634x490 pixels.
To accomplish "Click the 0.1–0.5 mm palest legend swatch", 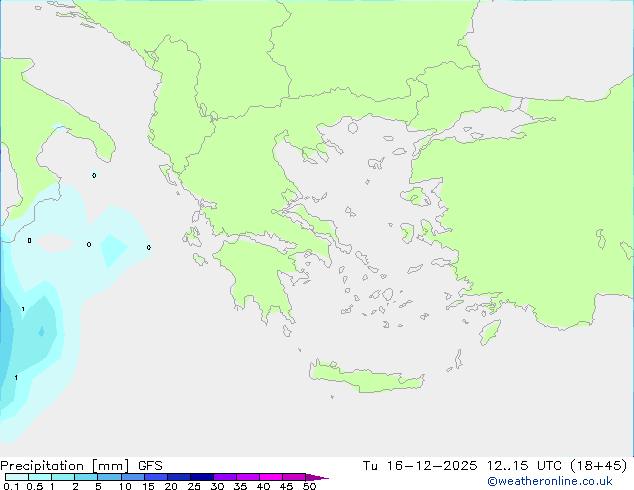I will tap(17, 477).
